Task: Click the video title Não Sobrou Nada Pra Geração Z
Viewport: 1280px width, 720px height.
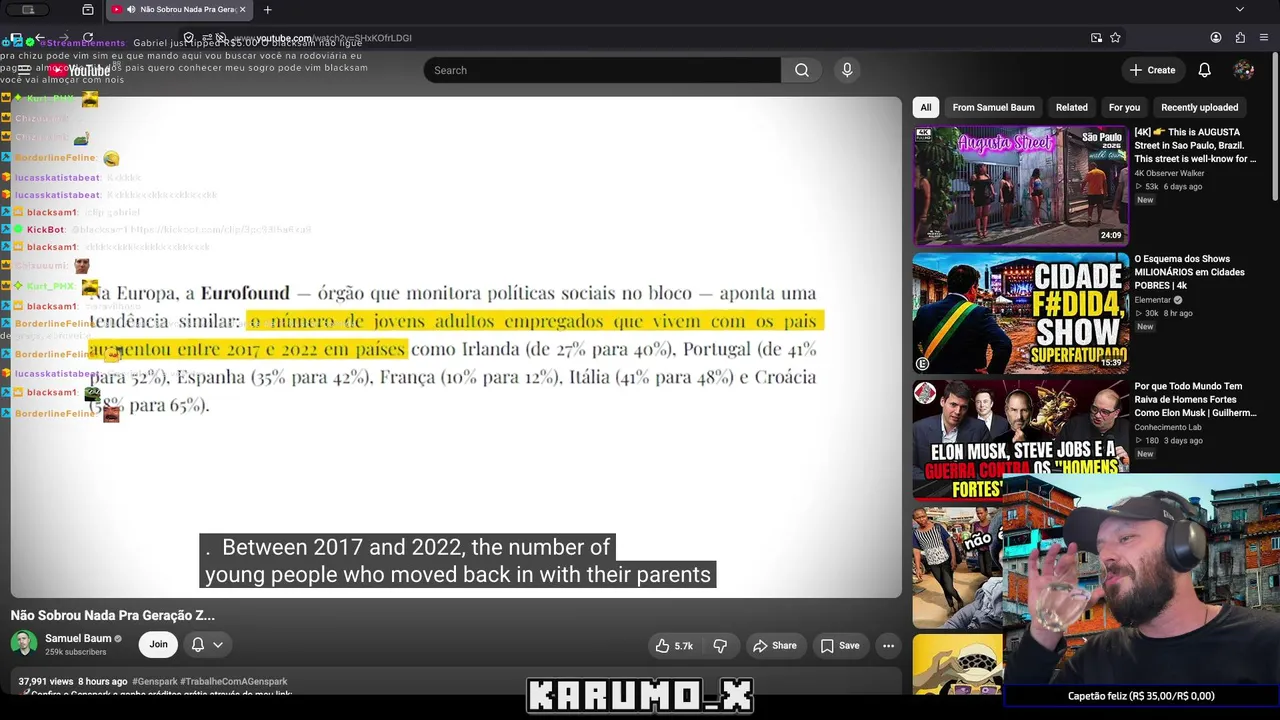Action: click(113, 615)
